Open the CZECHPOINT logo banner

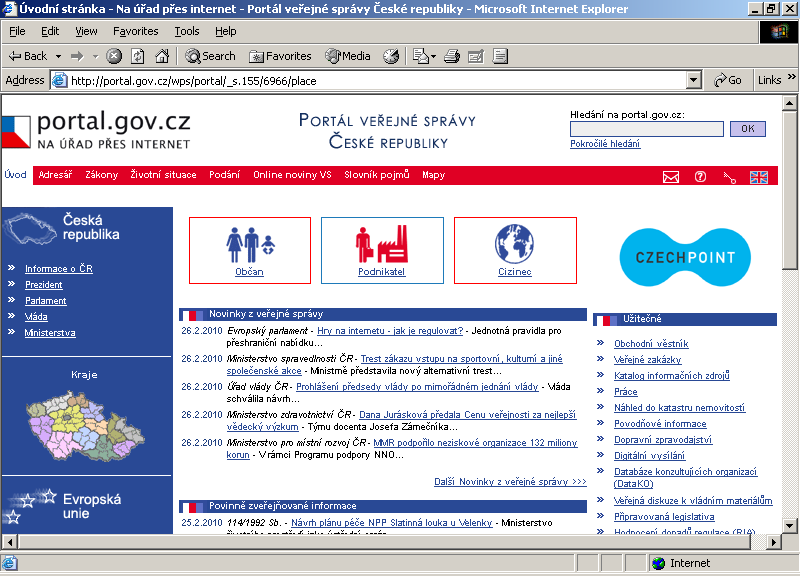(x=685, y=257)
